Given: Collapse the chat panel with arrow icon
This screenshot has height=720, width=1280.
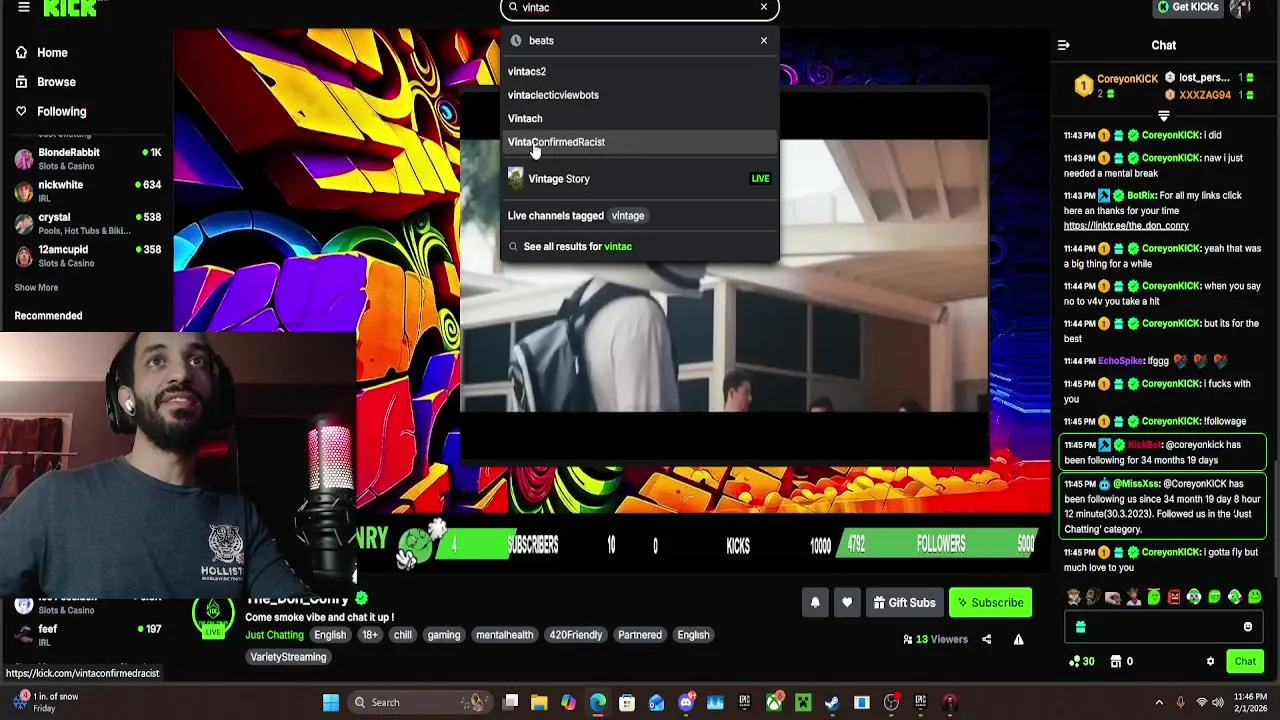Looking at the screenshot, I should coord(1064,45).
